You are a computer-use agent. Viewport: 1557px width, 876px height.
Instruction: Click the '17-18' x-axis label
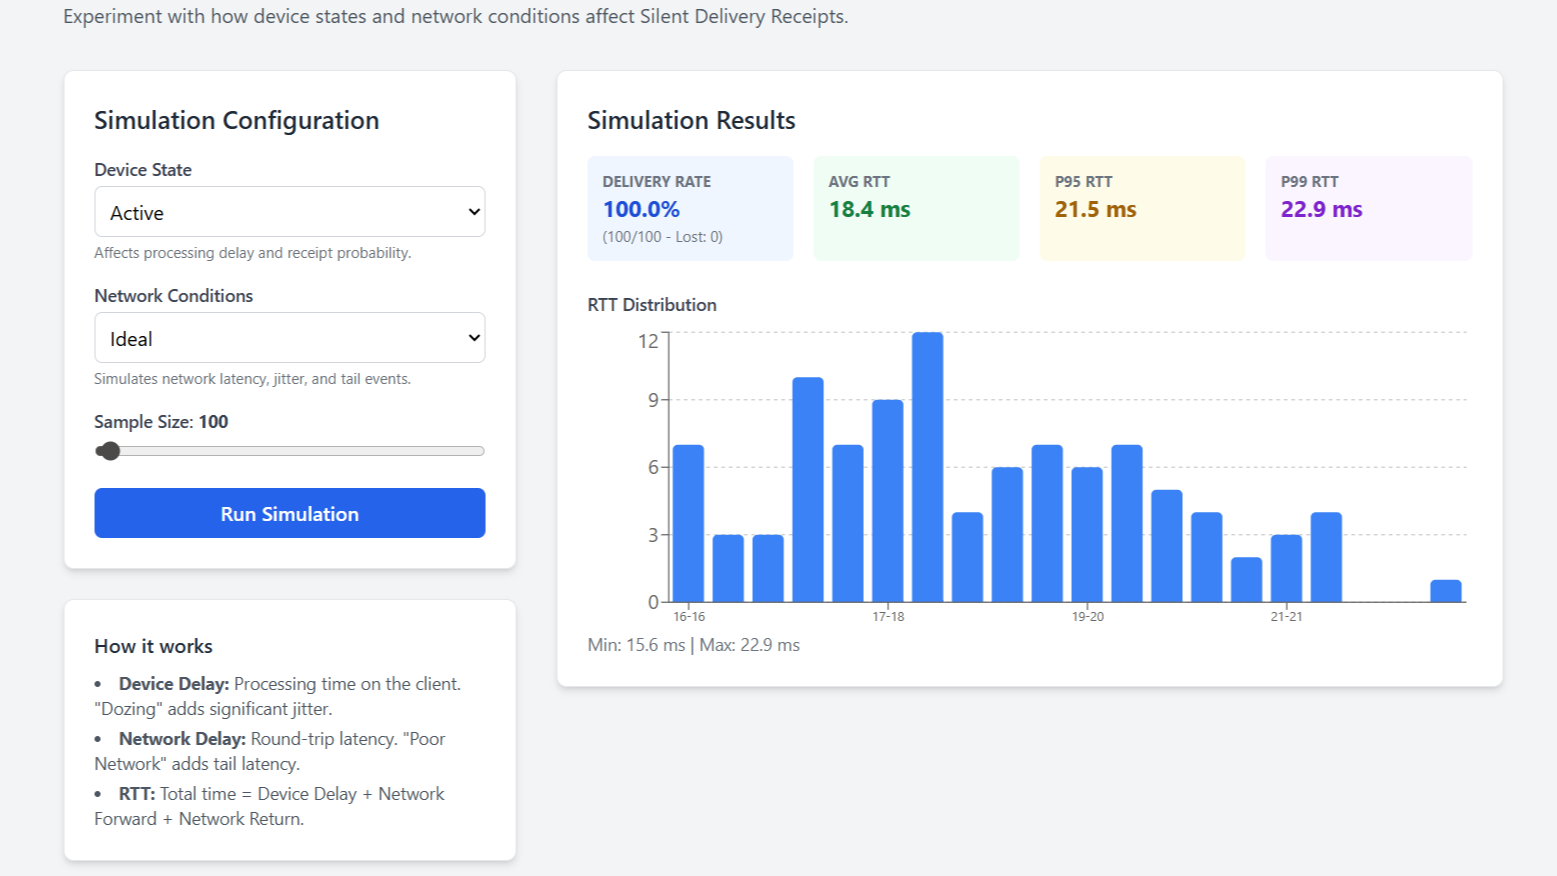pyautogui.click(x=888, y=617)
